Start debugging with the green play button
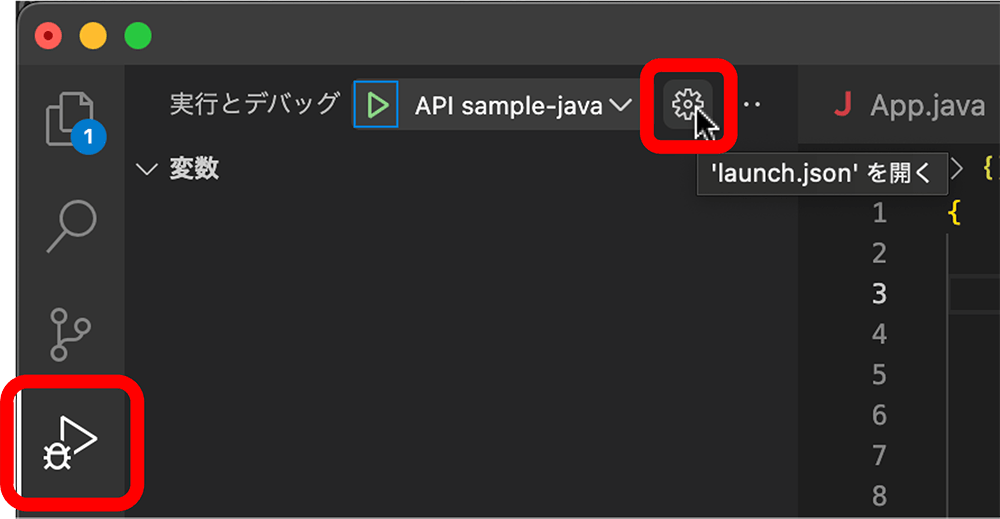Screen dimensions: 1000x519 (x=376, y=104)
